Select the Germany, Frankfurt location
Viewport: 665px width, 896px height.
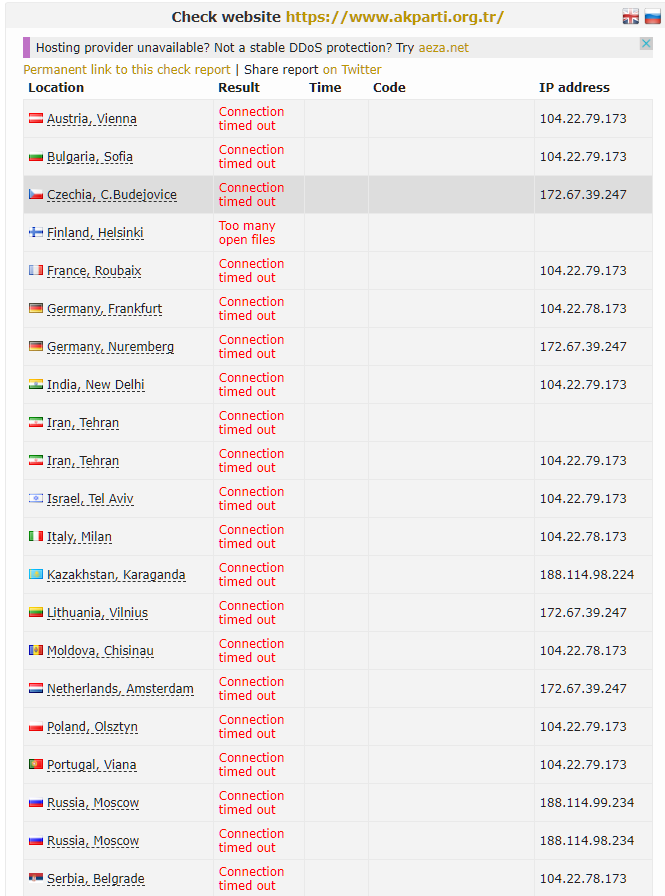tap(104, 309)
